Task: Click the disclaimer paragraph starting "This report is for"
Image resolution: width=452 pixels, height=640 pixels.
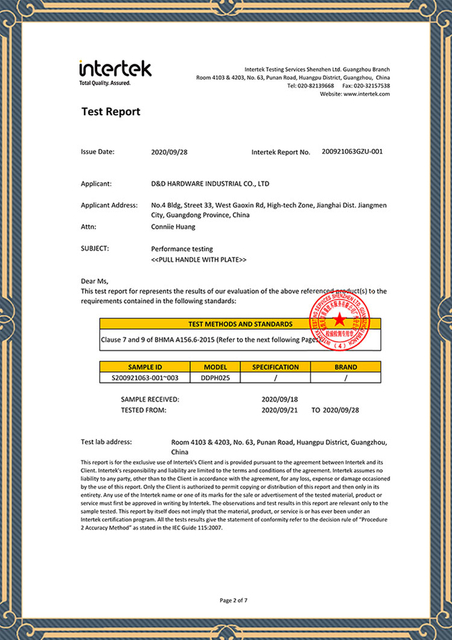Action: click(235, 495)
